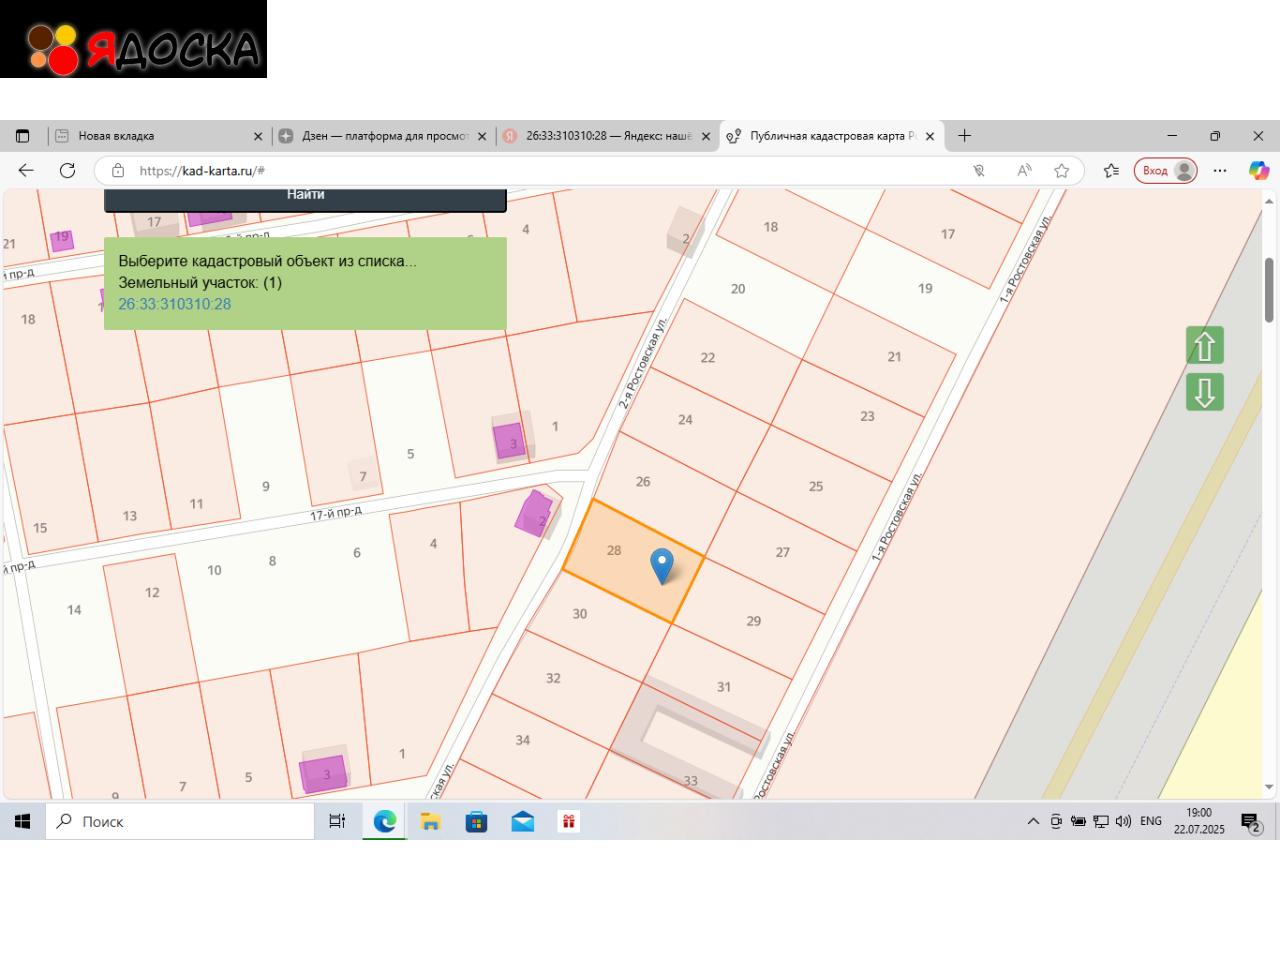Close the Публичная кадастровая карта tab
1280x960 pixels.
tap(930, 136)
